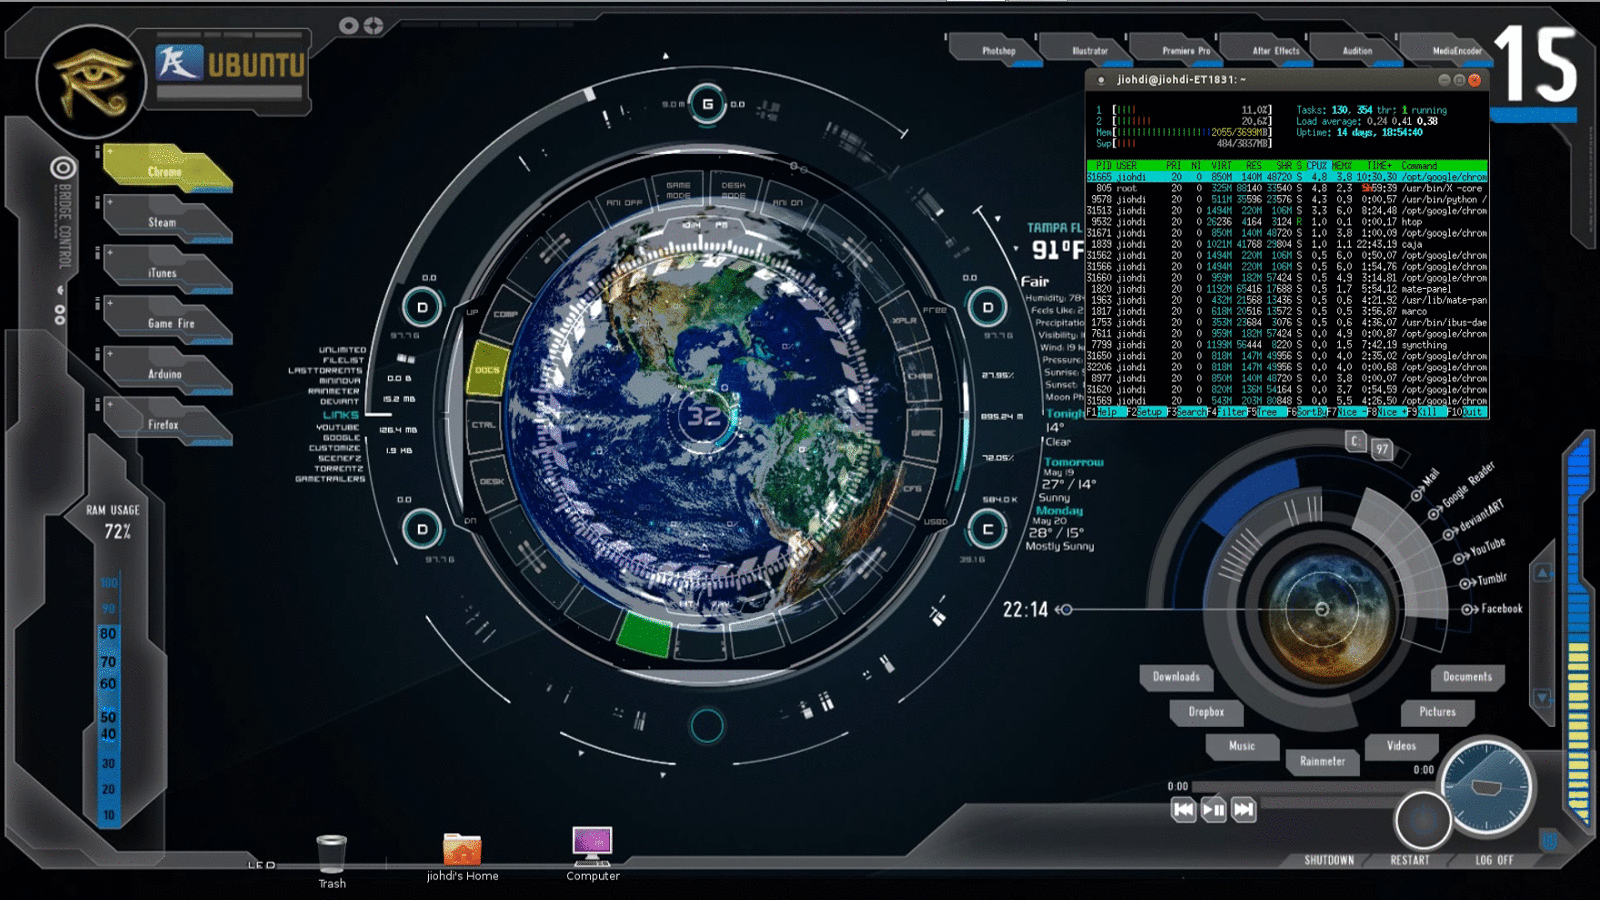Click the volume down arrow
1600x900 pixels.
pyautogui.click(x=1543, y=698)
